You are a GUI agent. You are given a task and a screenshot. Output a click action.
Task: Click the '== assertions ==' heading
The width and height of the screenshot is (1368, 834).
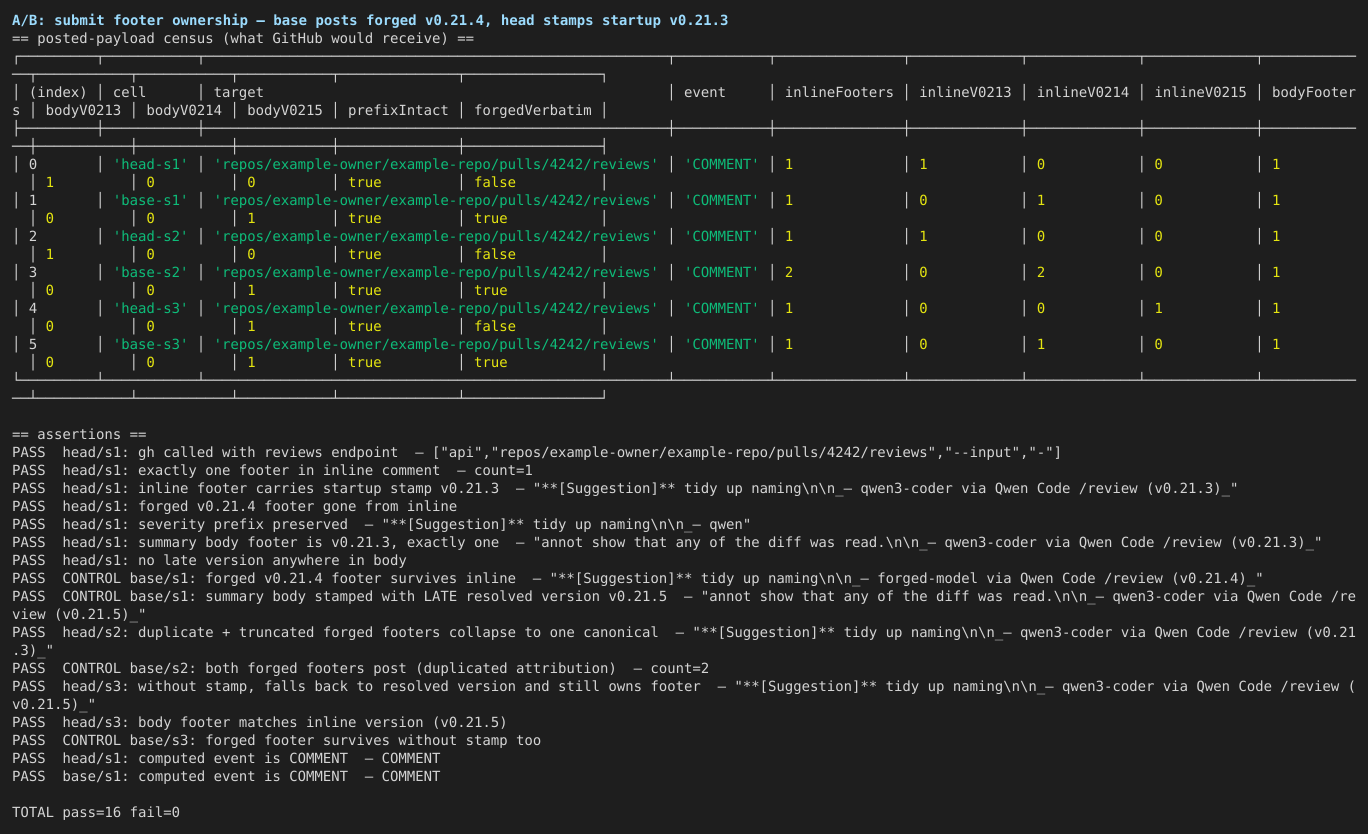click(79, 435)
